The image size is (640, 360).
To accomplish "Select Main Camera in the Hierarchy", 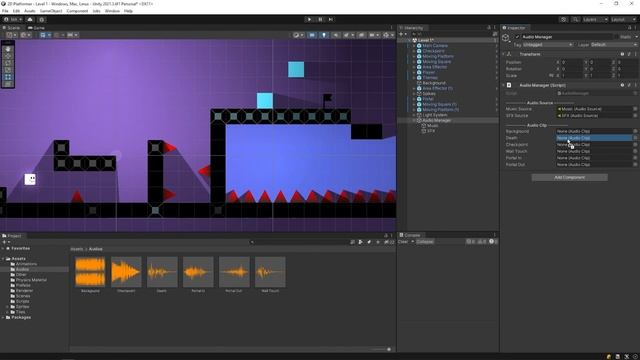I will coord(435,46).
